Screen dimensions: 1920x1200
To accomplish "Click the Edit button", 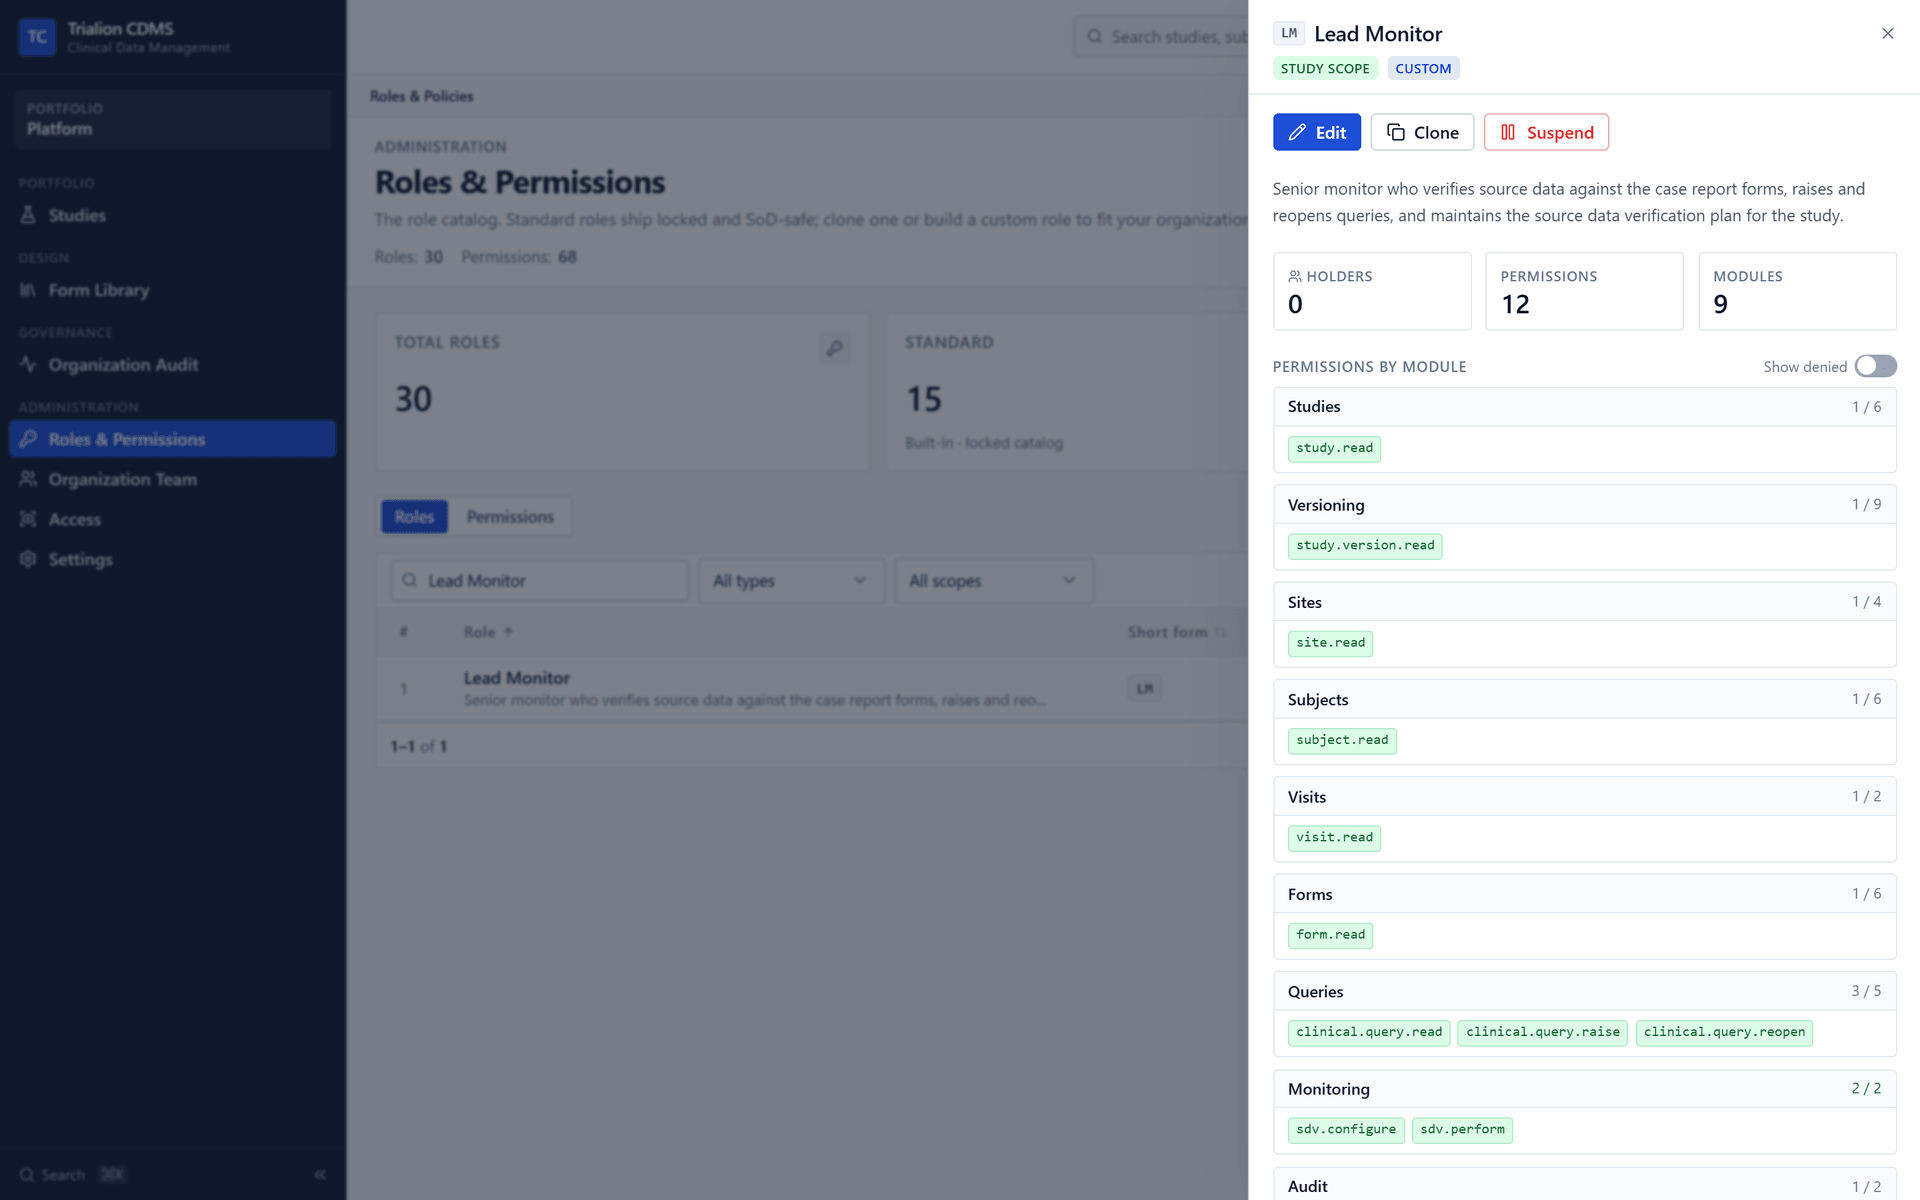I will (1316, 132).
